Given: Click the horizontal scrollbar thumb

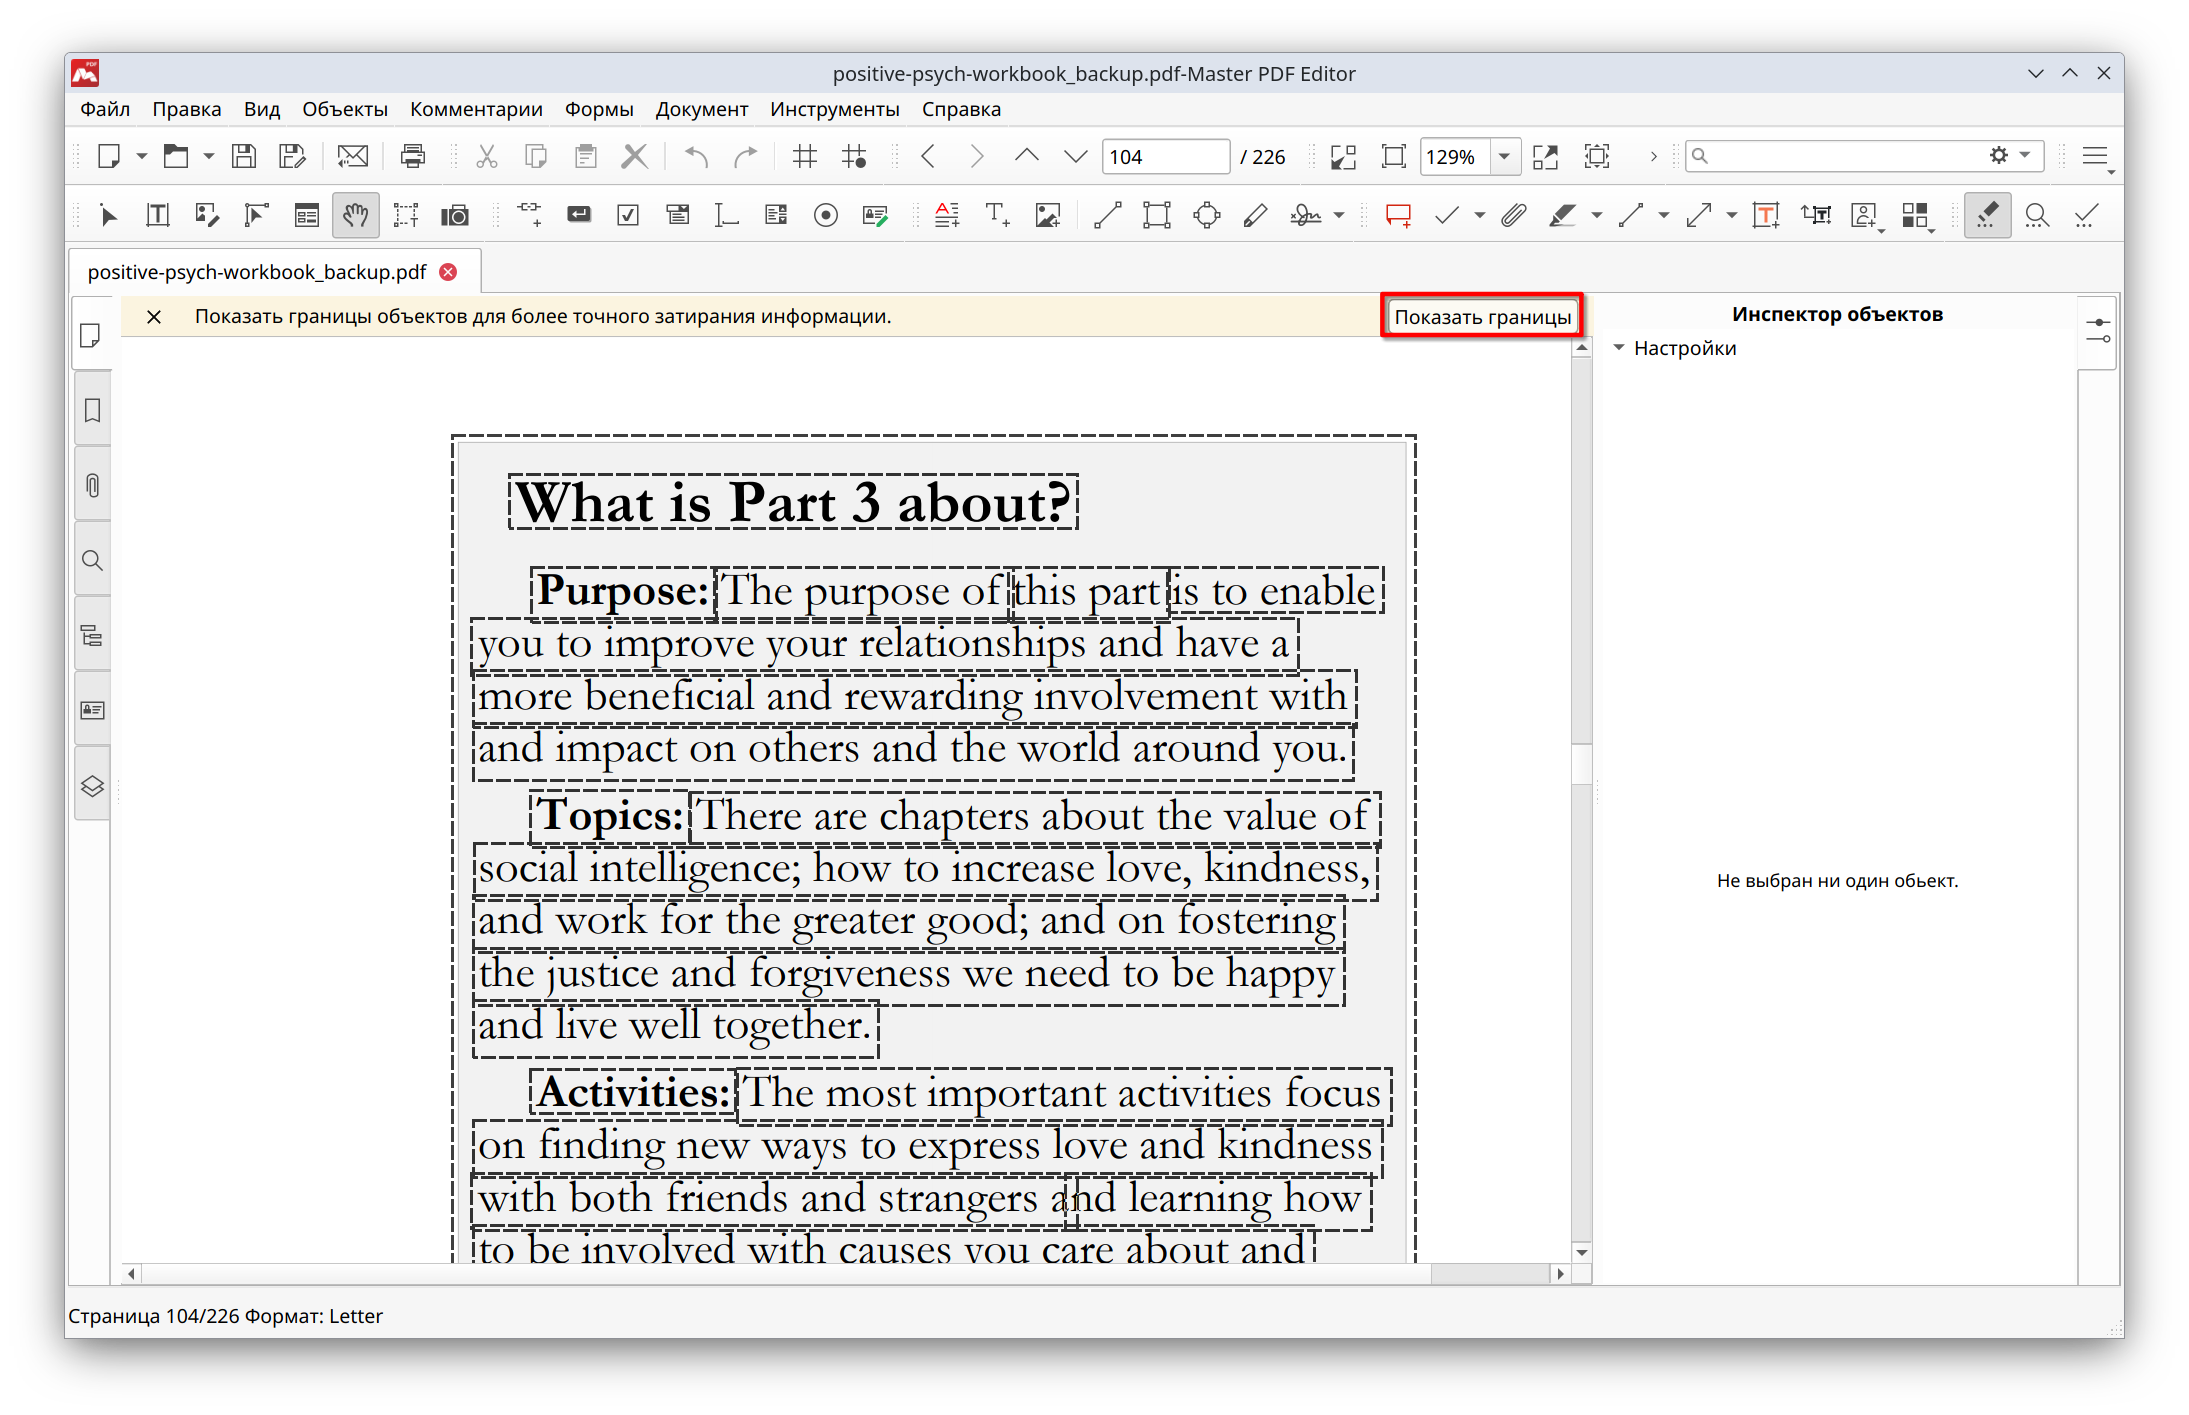Looking at the screenshot, I should (x=1489, y=1273).
